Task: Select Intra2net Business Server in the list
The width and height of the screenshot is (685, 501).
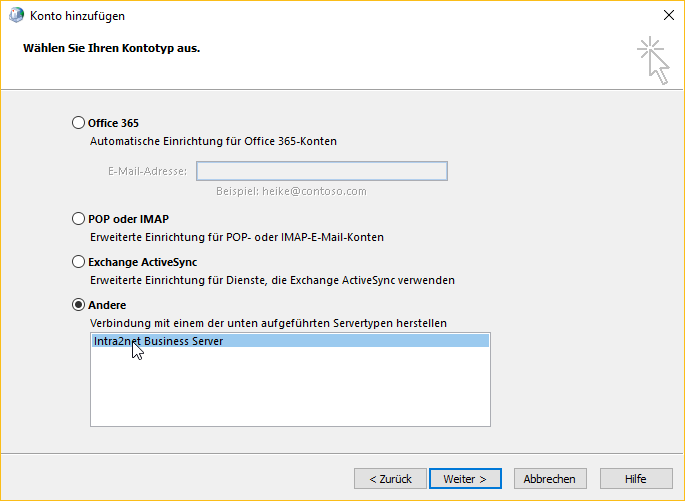Action: 291,341
